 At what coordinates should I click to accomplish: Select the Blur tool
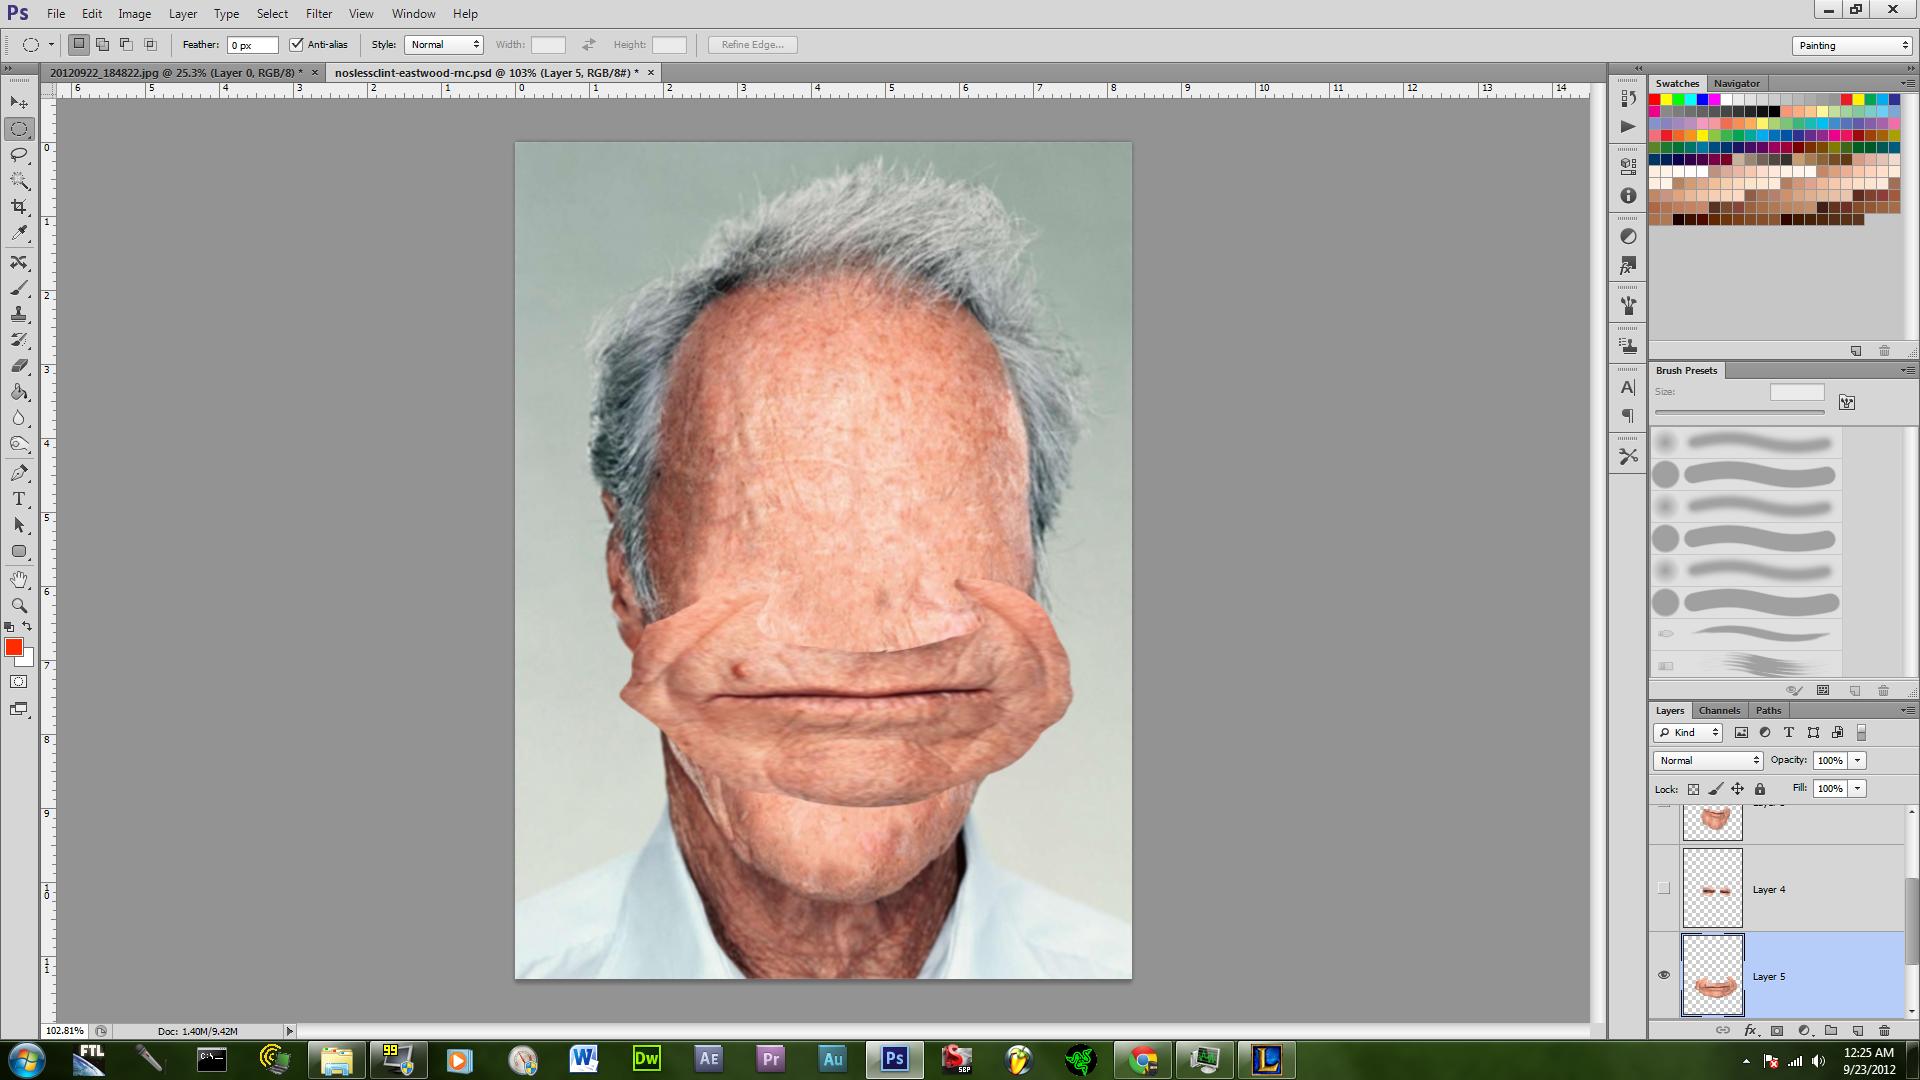pos(19,418)
